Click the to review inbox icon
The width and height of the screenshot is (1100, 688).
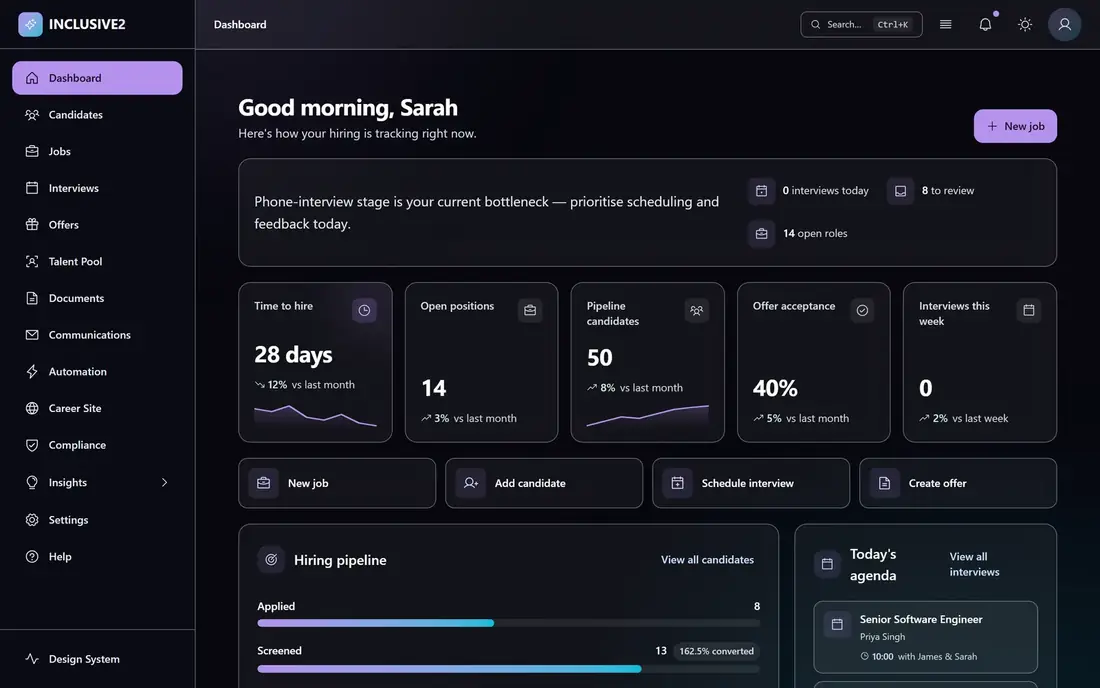tap(900, 191)
